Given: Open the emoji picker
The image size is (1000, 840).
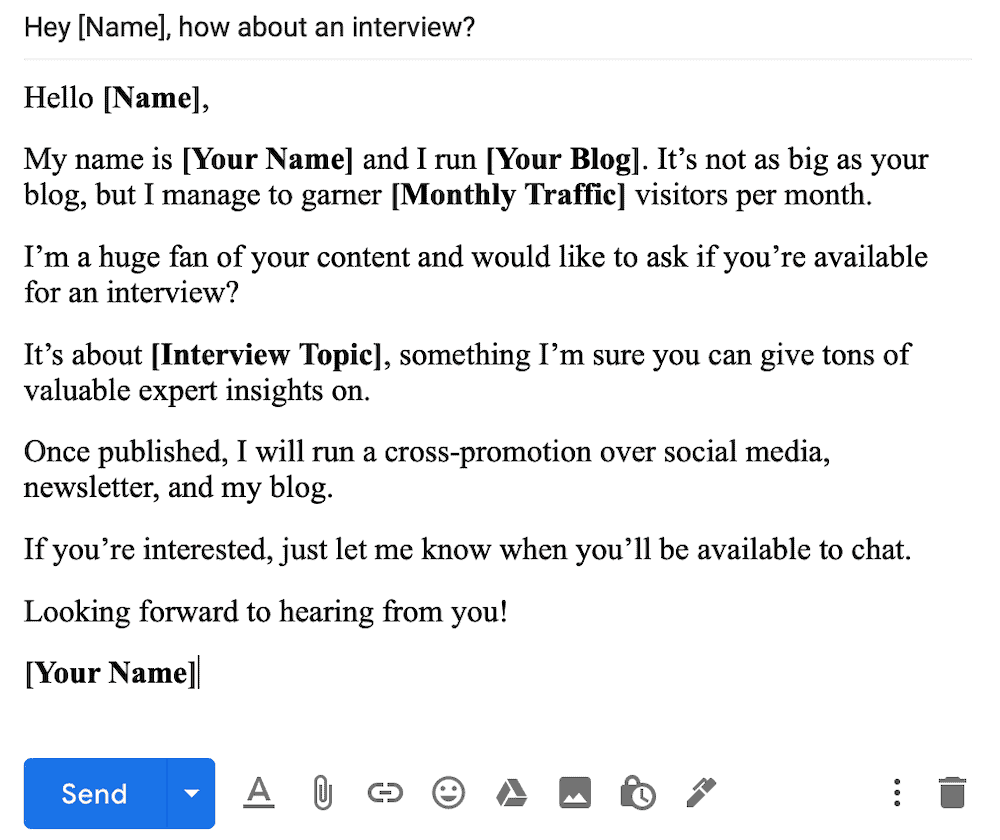Looking at the screenshot, I should tap(448, 793).
